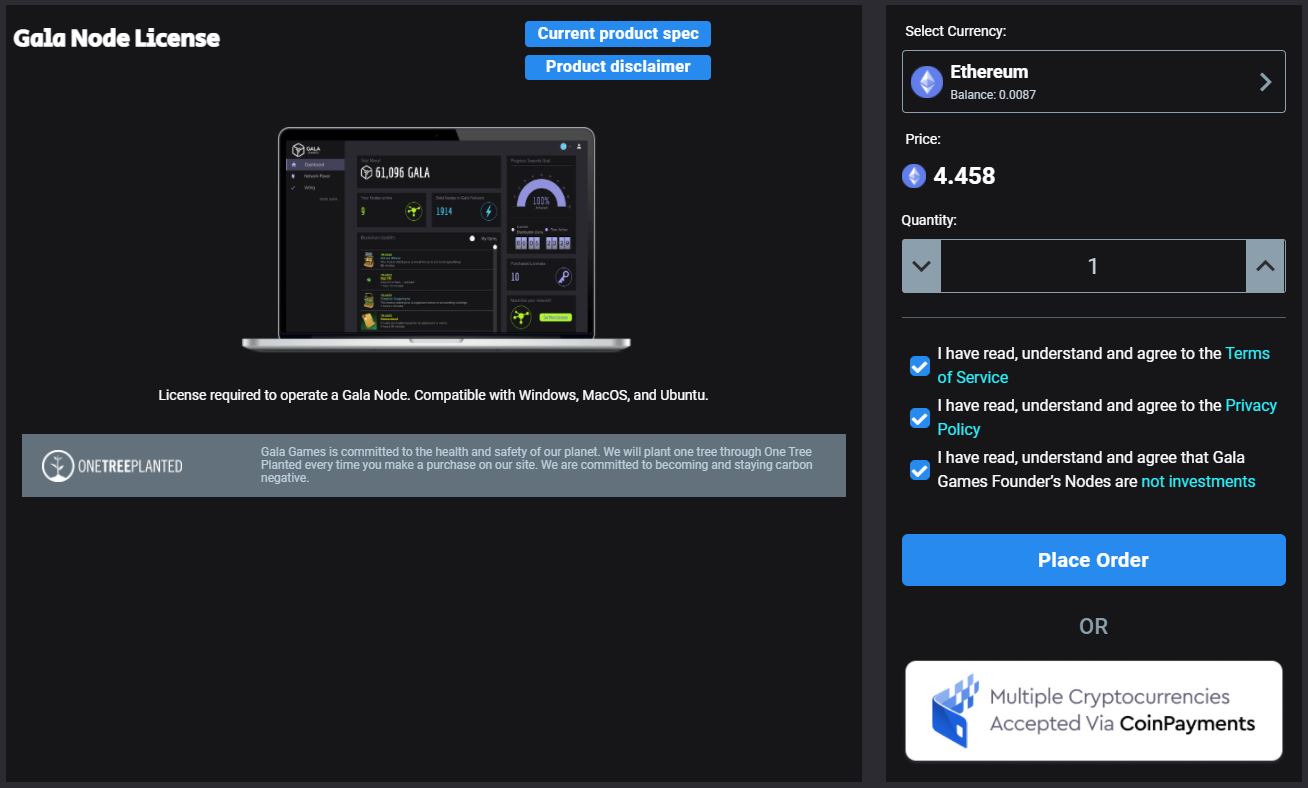
Task: Click the Select Currency label
Action: [x=955, y=32]
